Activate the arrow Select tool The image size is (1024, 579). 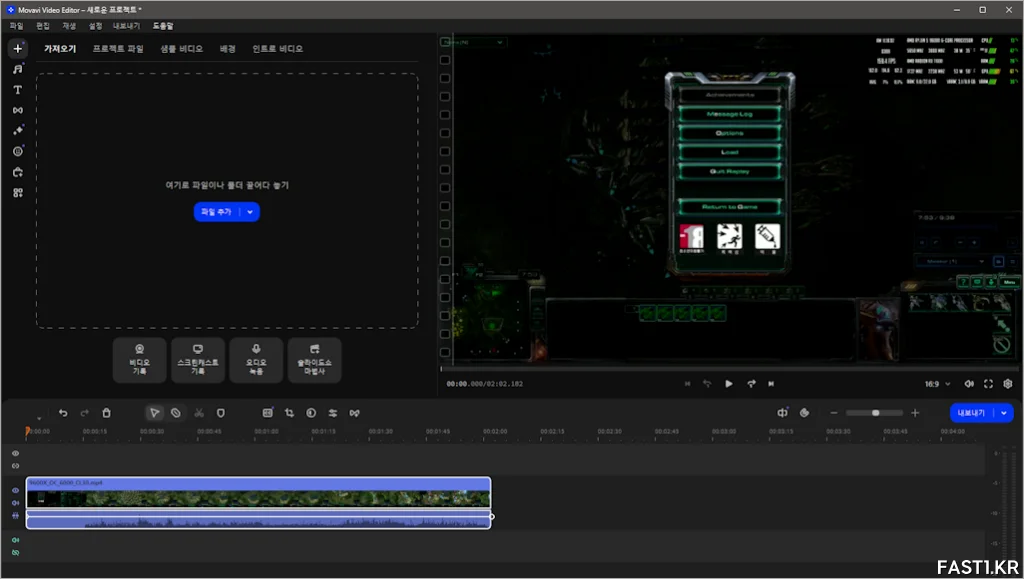(x=154, y=413)
